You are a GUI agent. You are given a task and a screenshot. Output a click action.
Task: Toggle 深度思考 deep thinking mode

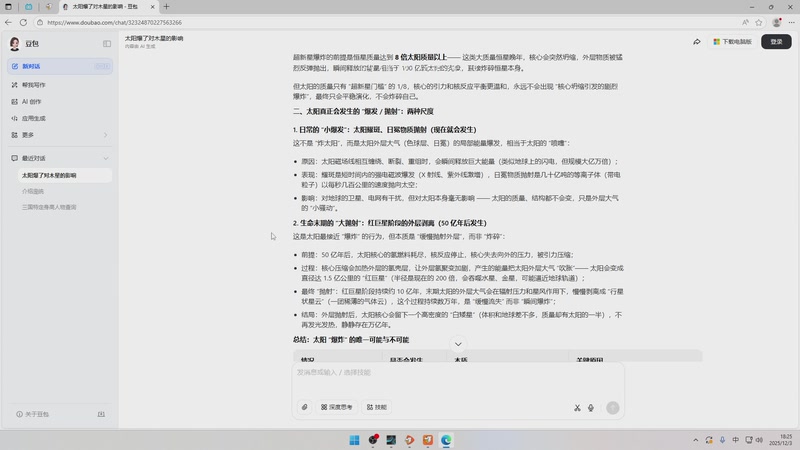point(337,407)
